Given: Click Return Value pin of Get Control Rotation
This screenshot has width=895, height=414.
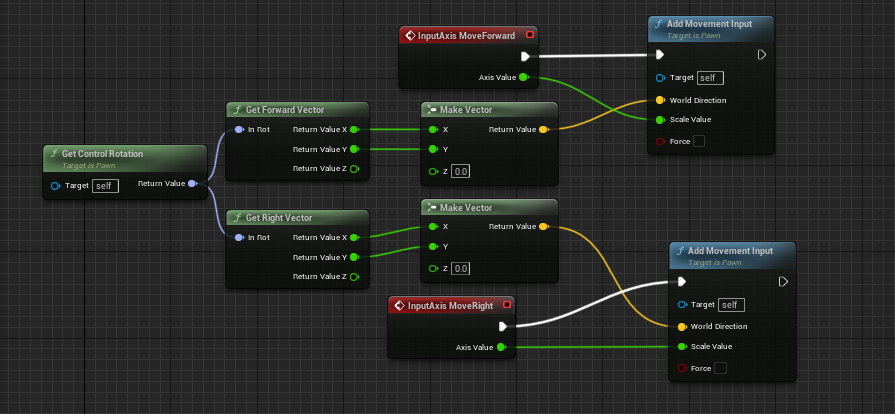Looking at the screenshot, I should 192,183.
